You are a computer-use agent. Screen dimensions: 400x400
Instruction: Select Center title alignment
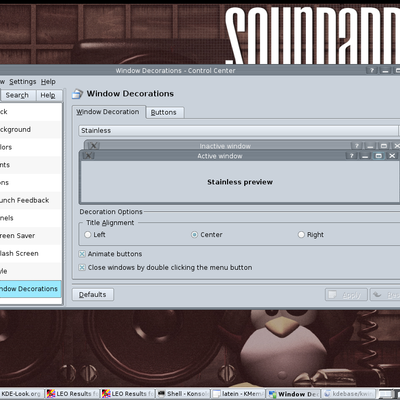tap(207, 235)
